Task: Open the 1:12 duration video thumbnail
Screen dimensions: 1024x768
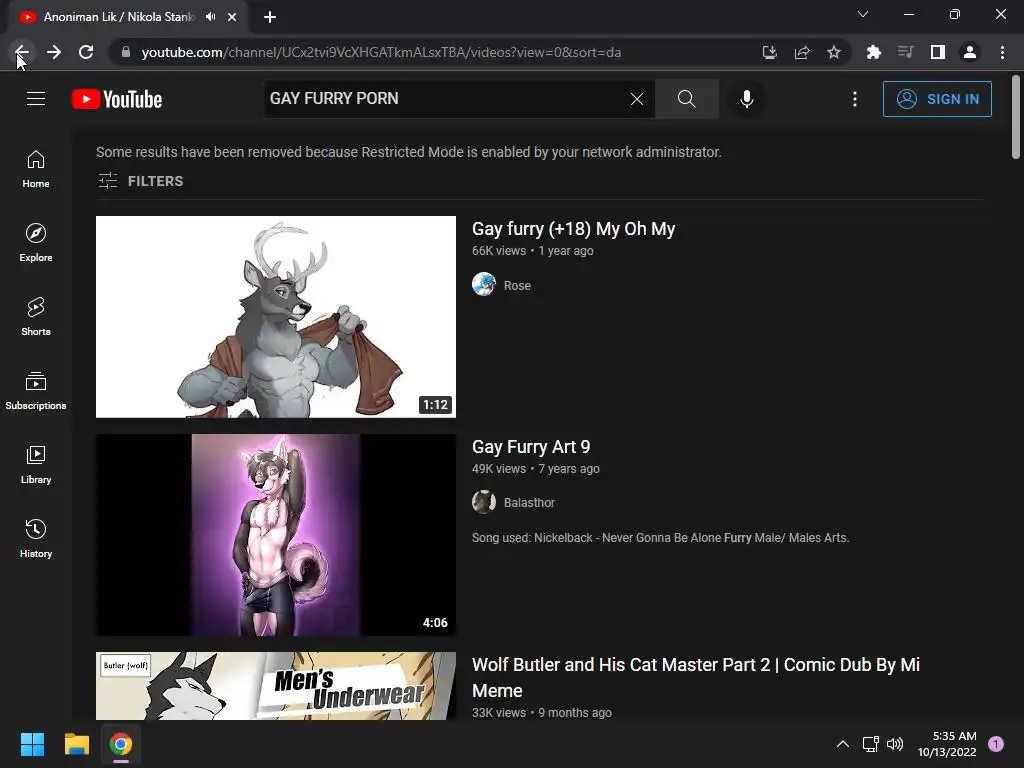Action: point(276,317)
